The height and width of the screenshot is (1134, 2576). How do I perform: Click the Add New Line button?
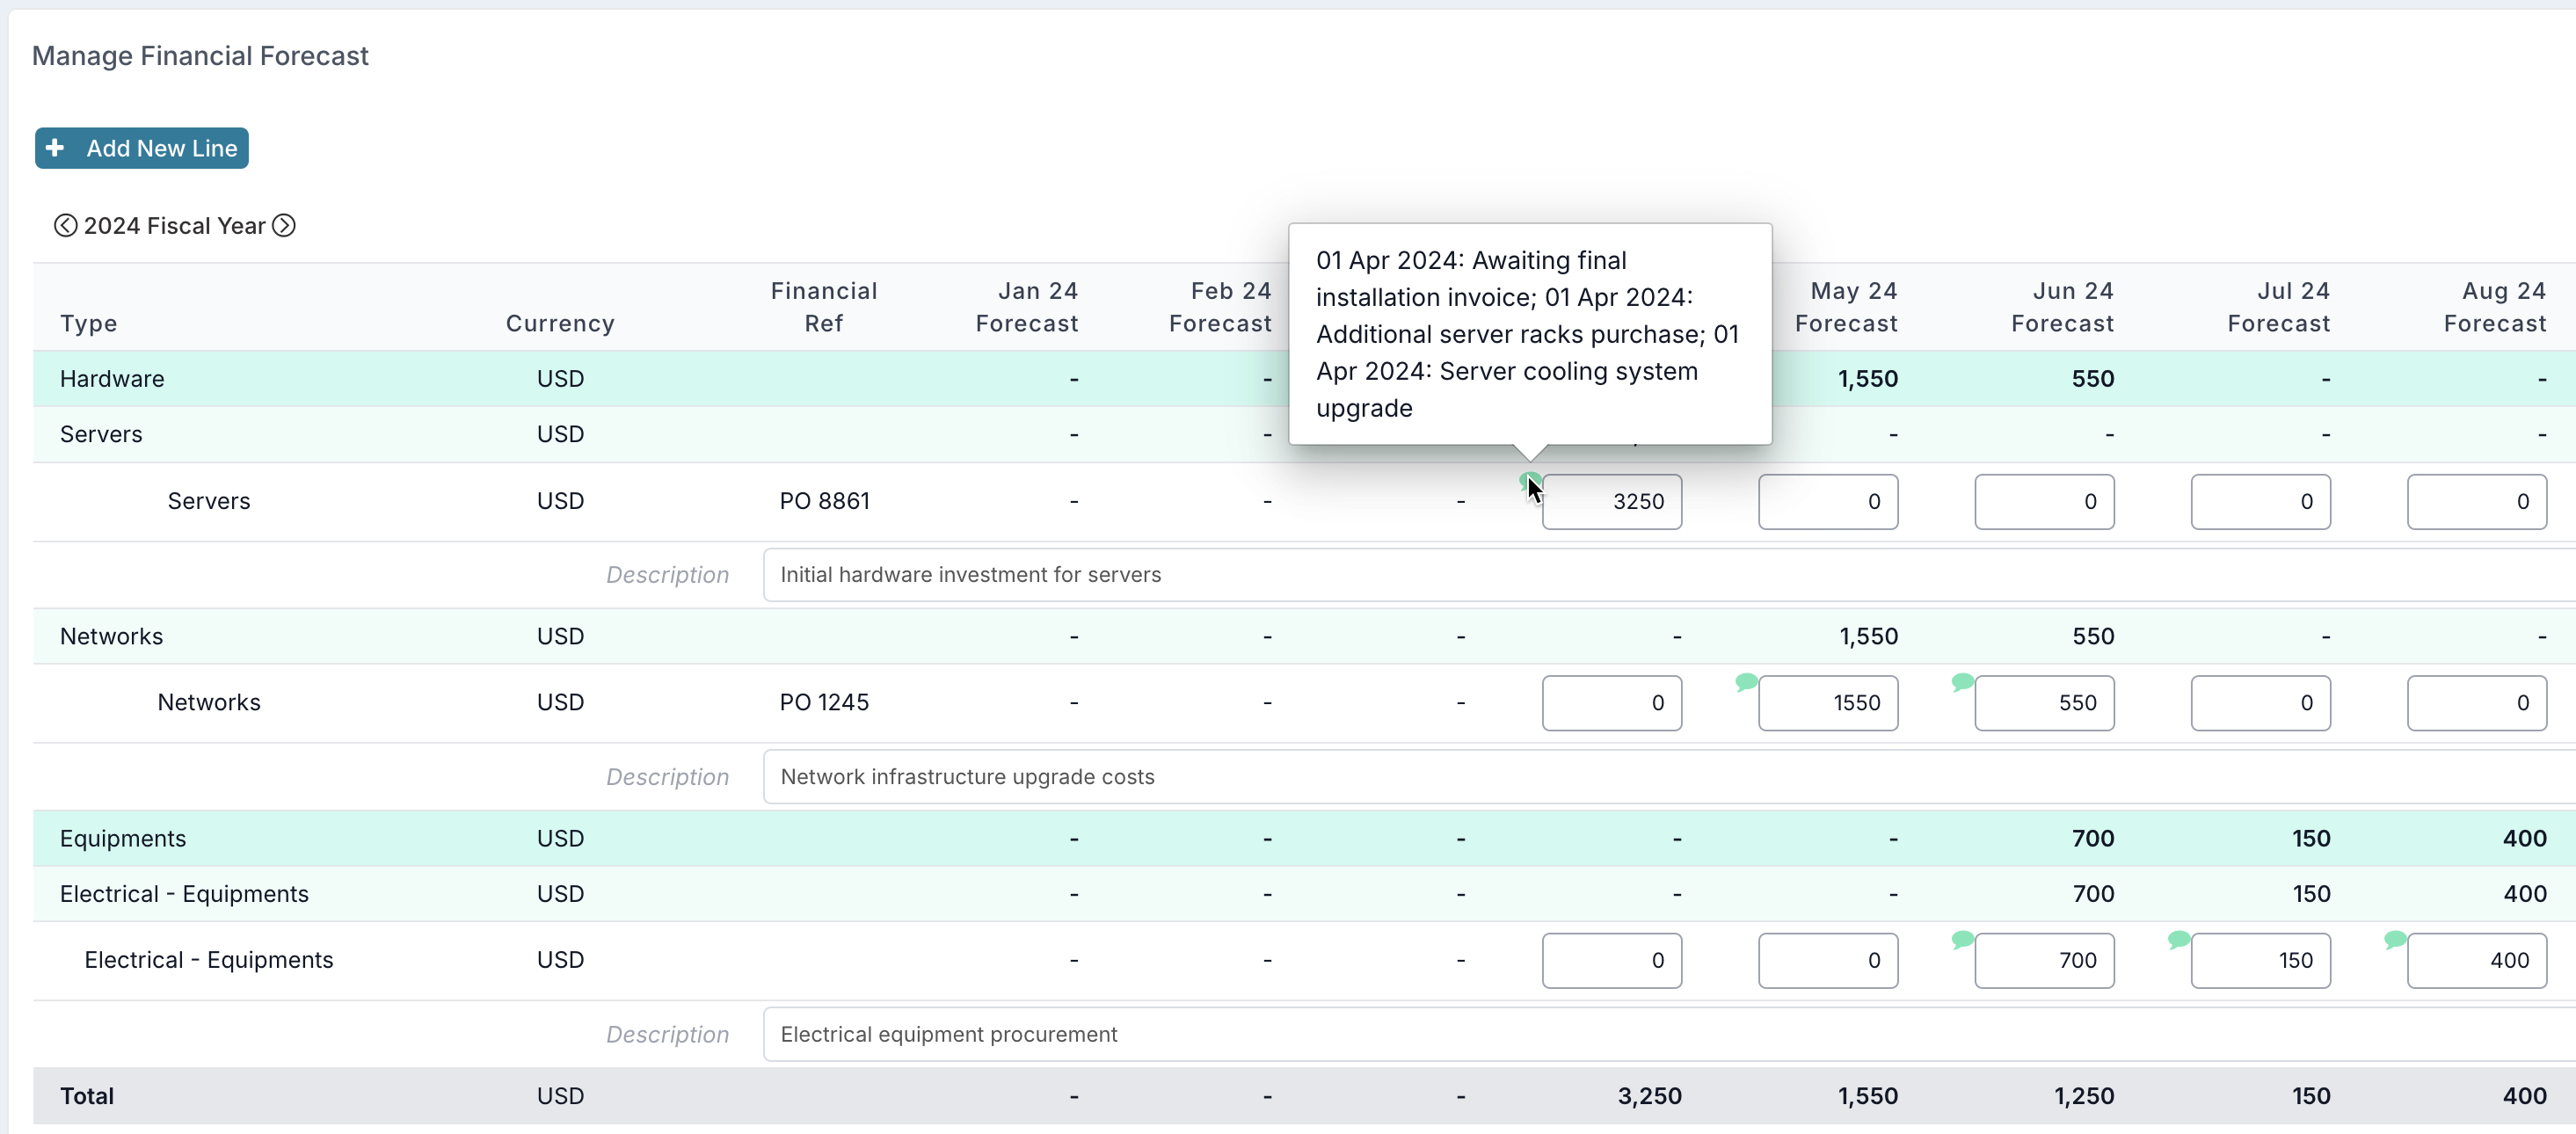(x=141, y=148)
